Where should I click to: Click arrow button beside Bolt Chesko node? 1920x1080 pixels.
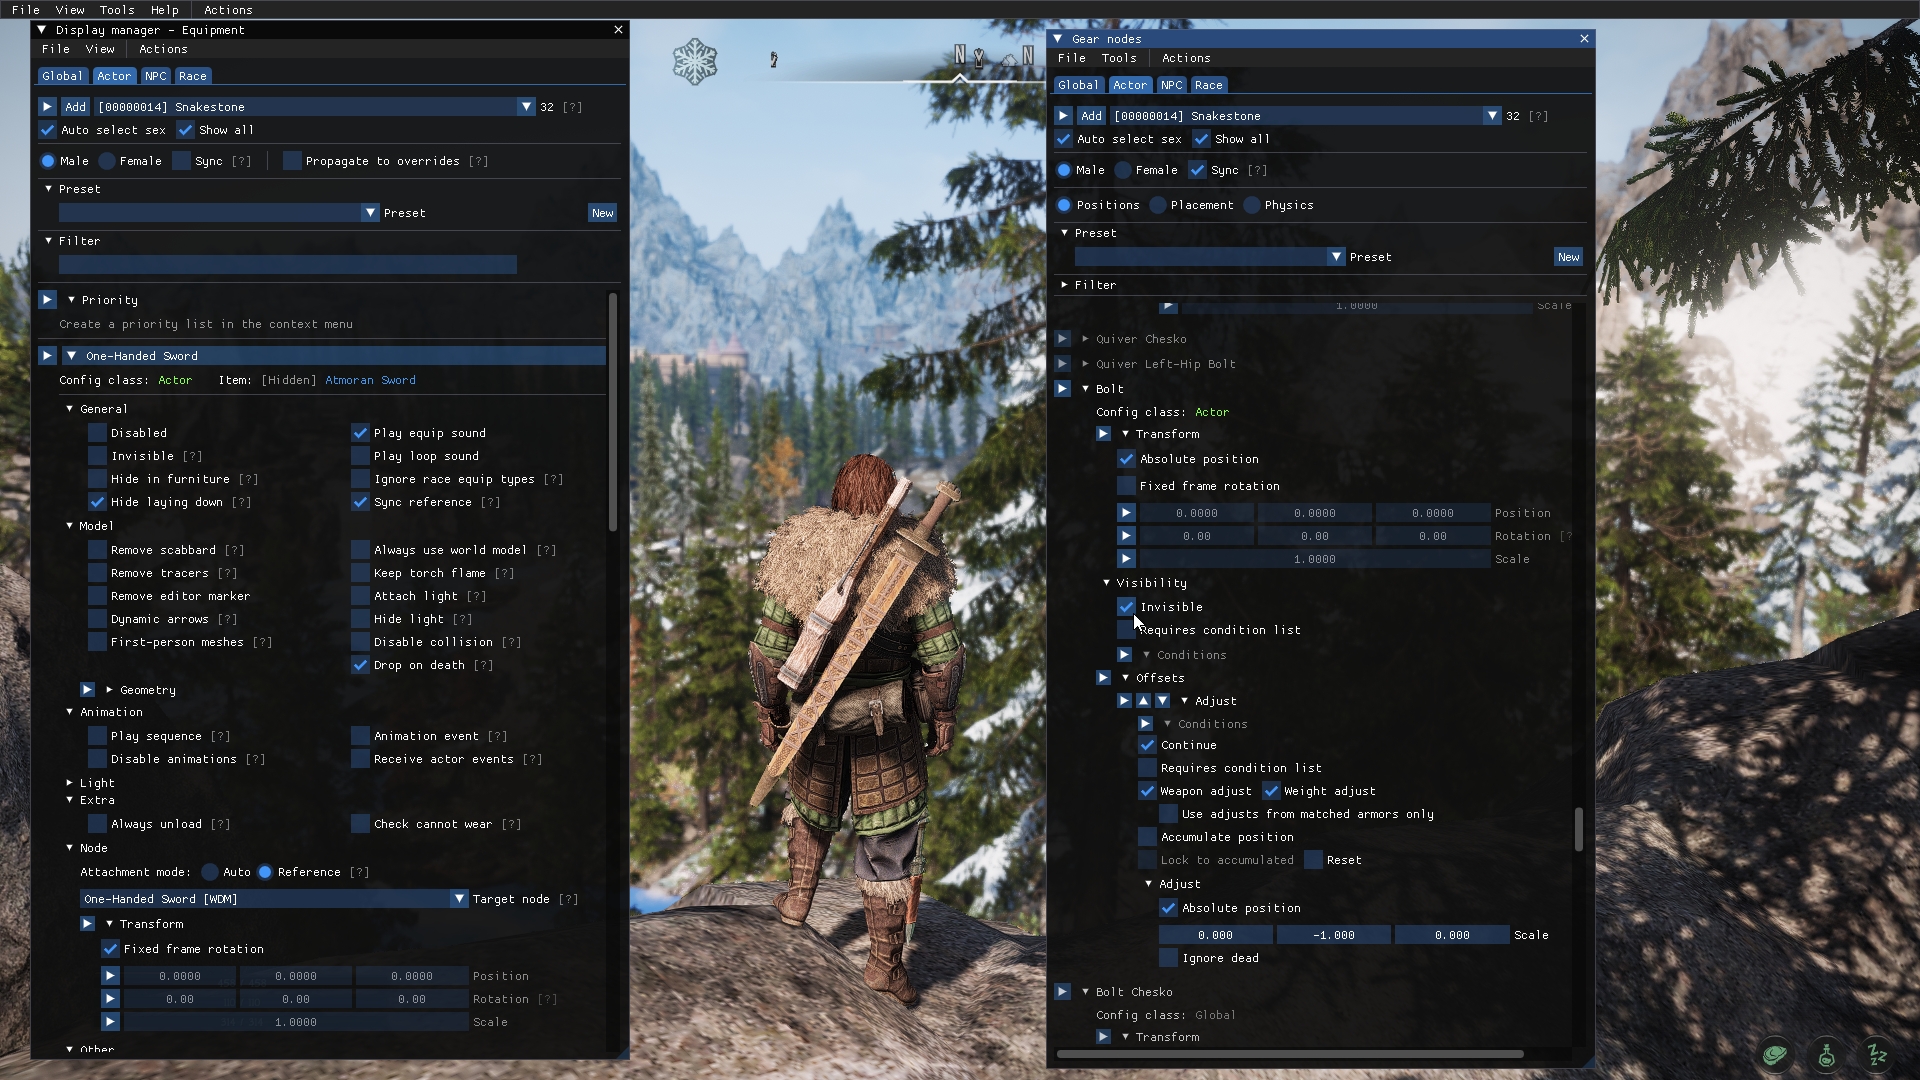(x=1062, y=992)
